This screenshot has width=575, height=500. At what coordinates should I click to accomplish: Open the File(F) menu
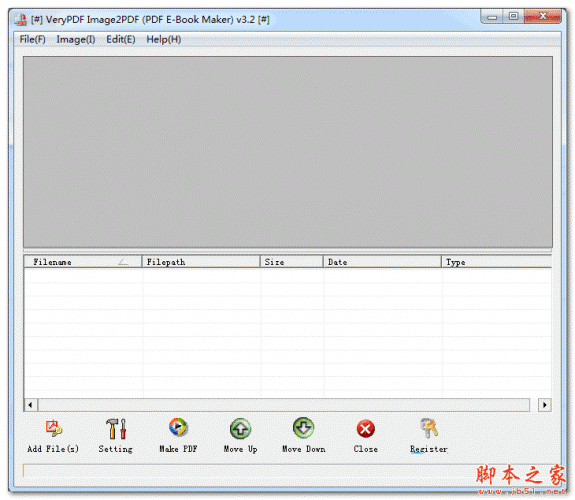(33, 39)
